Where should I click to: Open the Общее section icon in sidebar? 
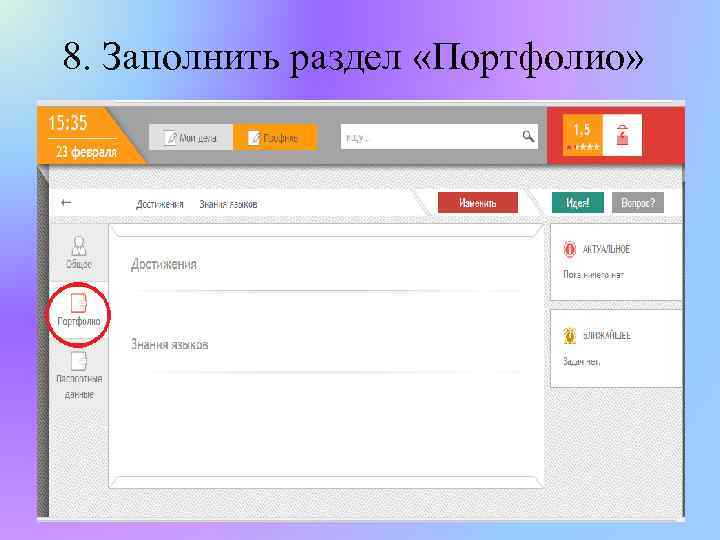[79, 247]
